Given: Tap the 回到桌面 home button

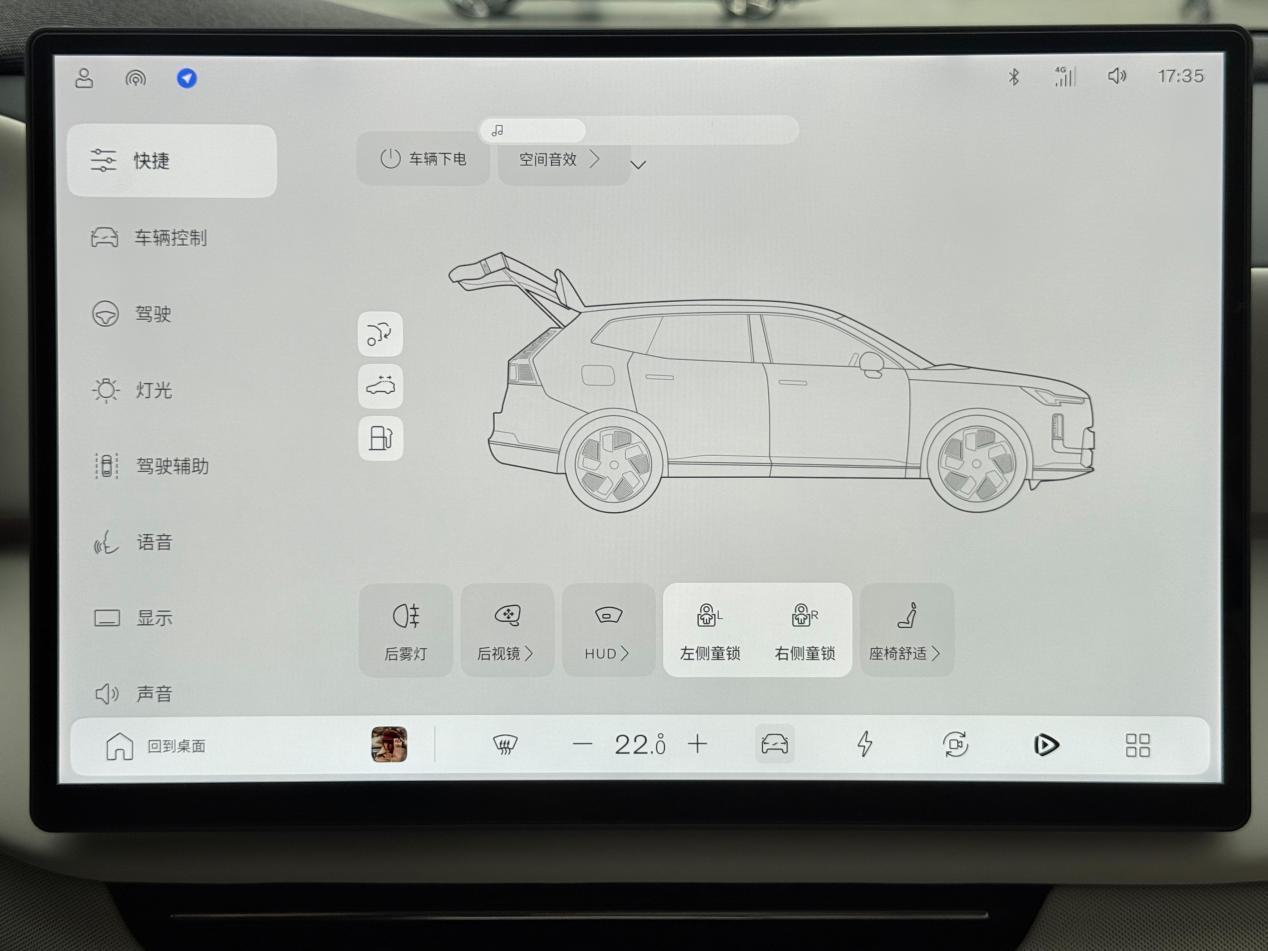Looking at the screenshot, I should (156, 746).
